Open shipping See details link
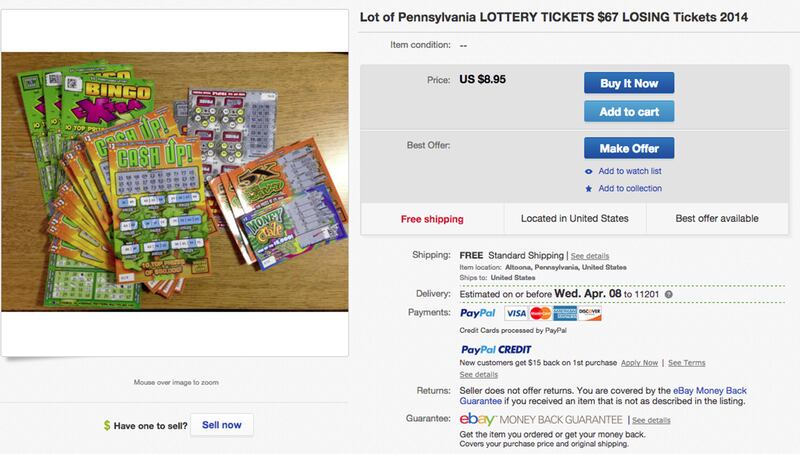Screen dimensions: 800x454 (589, 256)
